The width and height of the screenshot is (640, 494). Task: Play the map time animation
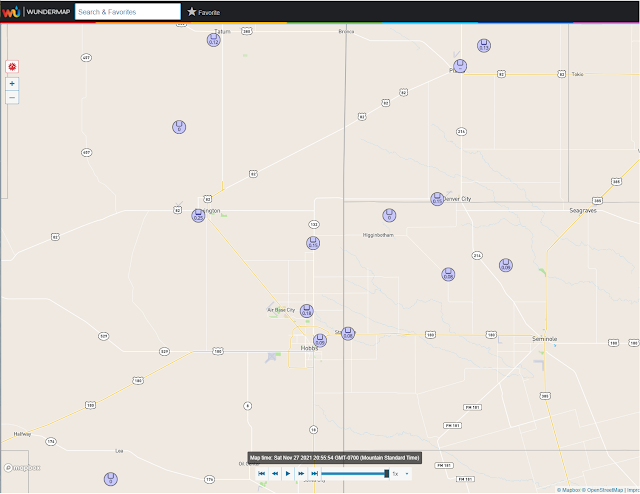(288, 474)
